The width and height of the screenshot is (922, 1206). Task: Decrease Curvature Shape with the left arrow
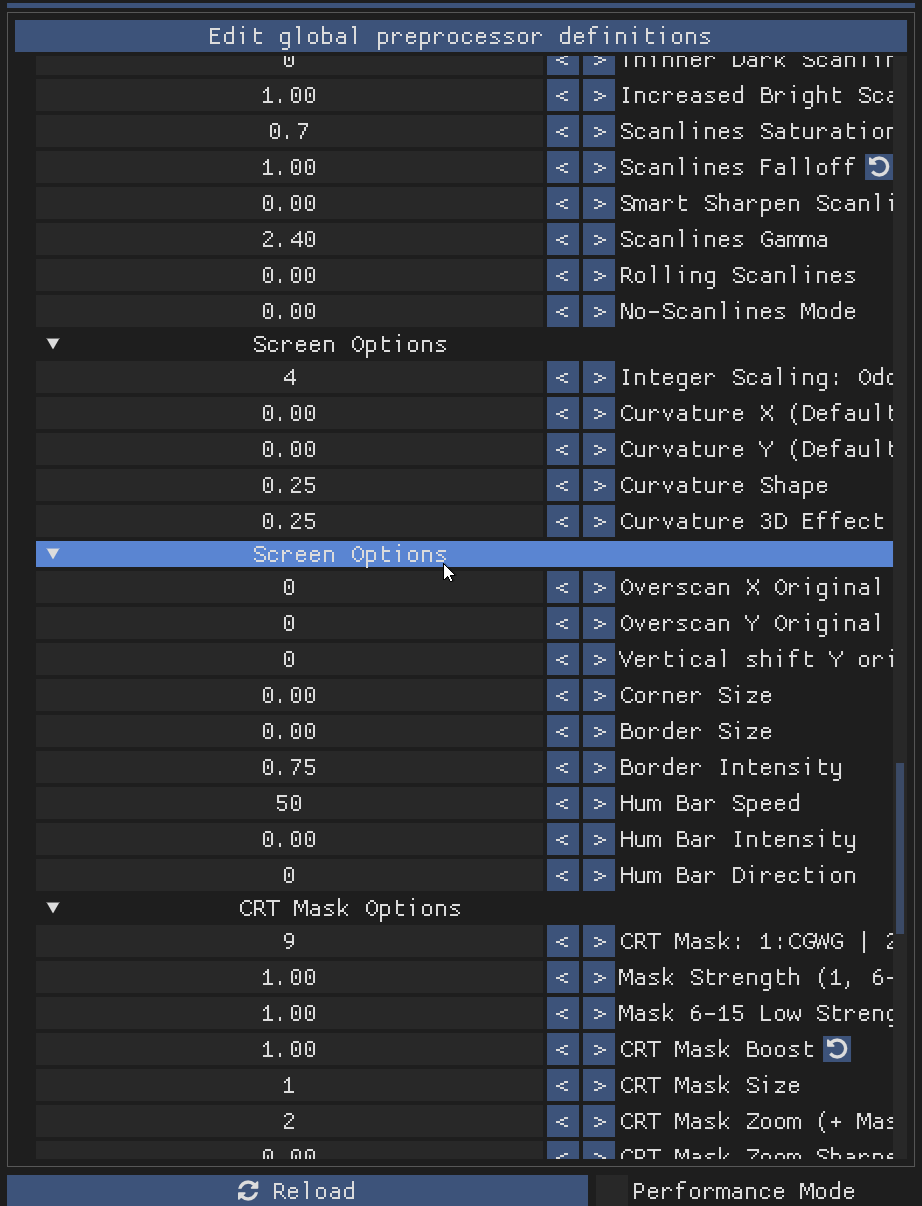click(x=563, y=485)
